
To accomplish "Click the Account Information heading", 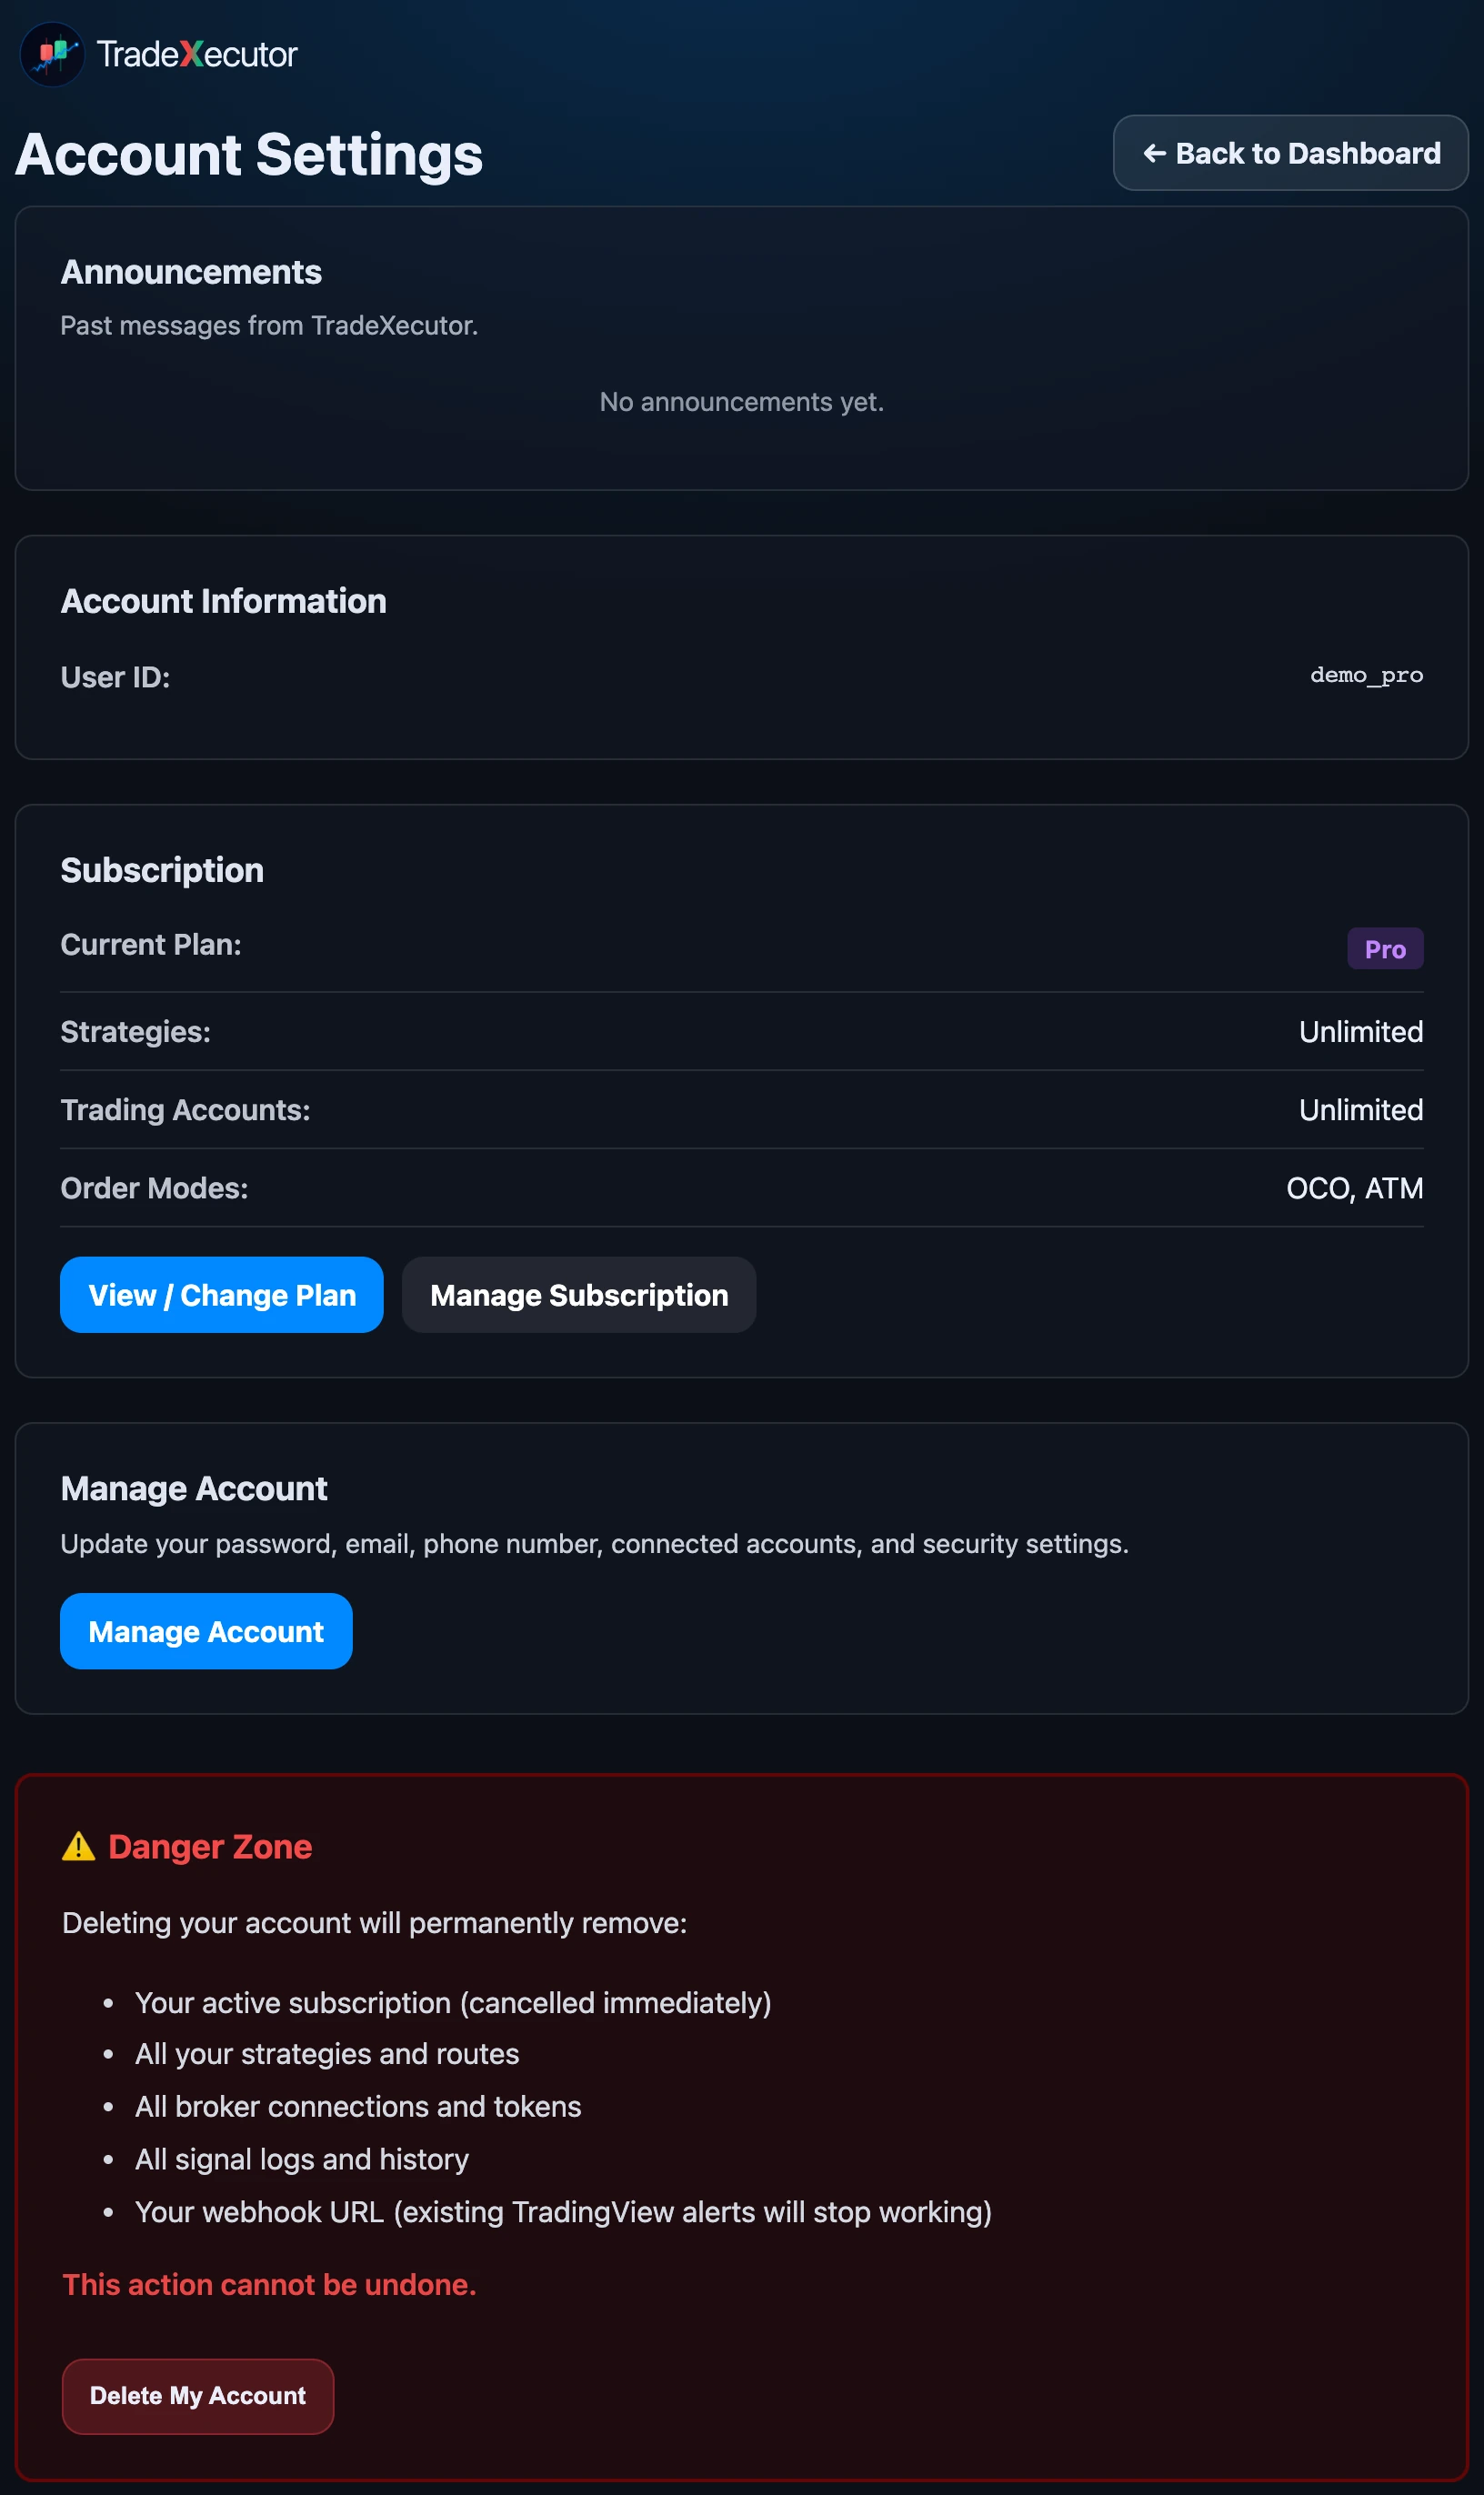I will (x=223, y=601).
